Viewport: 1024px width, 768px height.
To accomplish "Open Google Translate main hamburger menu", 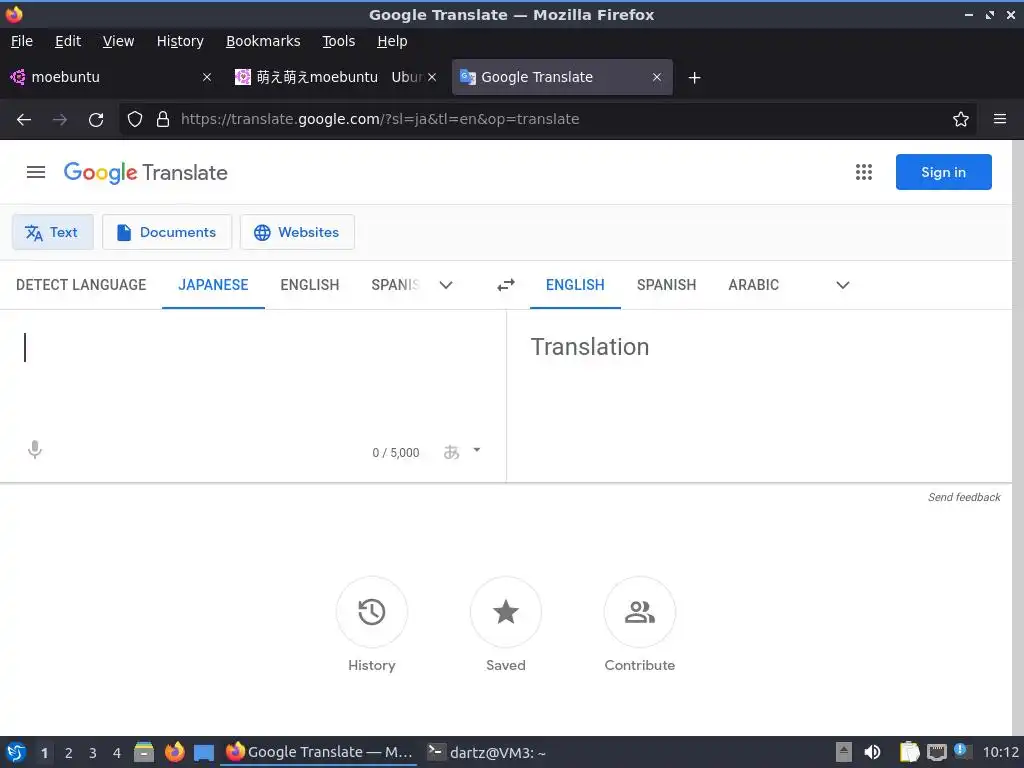I will click(x=36, y=172).
